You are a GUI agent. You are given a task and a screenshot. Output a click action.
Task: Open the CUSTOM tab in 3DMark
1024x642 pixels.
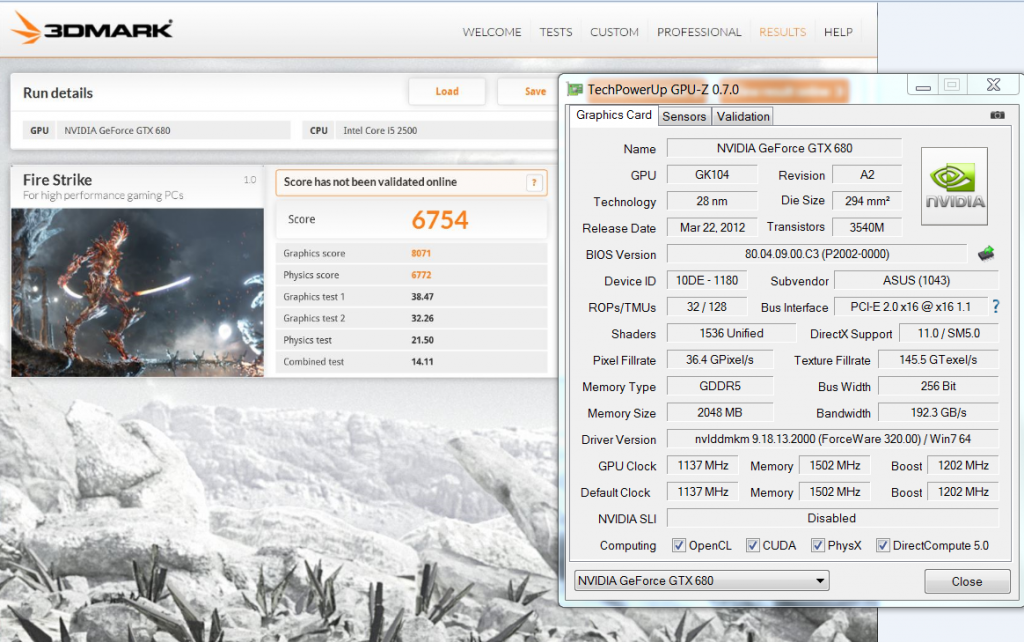point(615,32)
